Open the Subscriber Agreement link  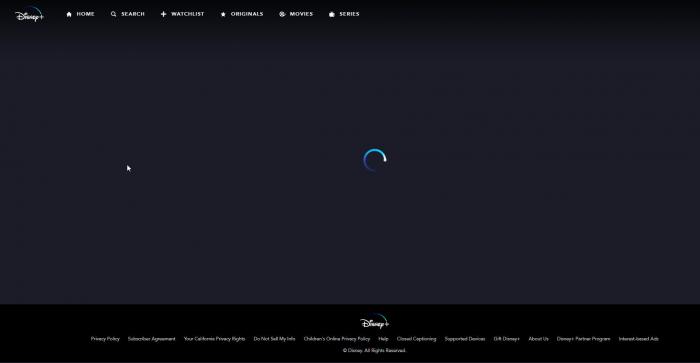pyautogui.click(x=152, y=339)
